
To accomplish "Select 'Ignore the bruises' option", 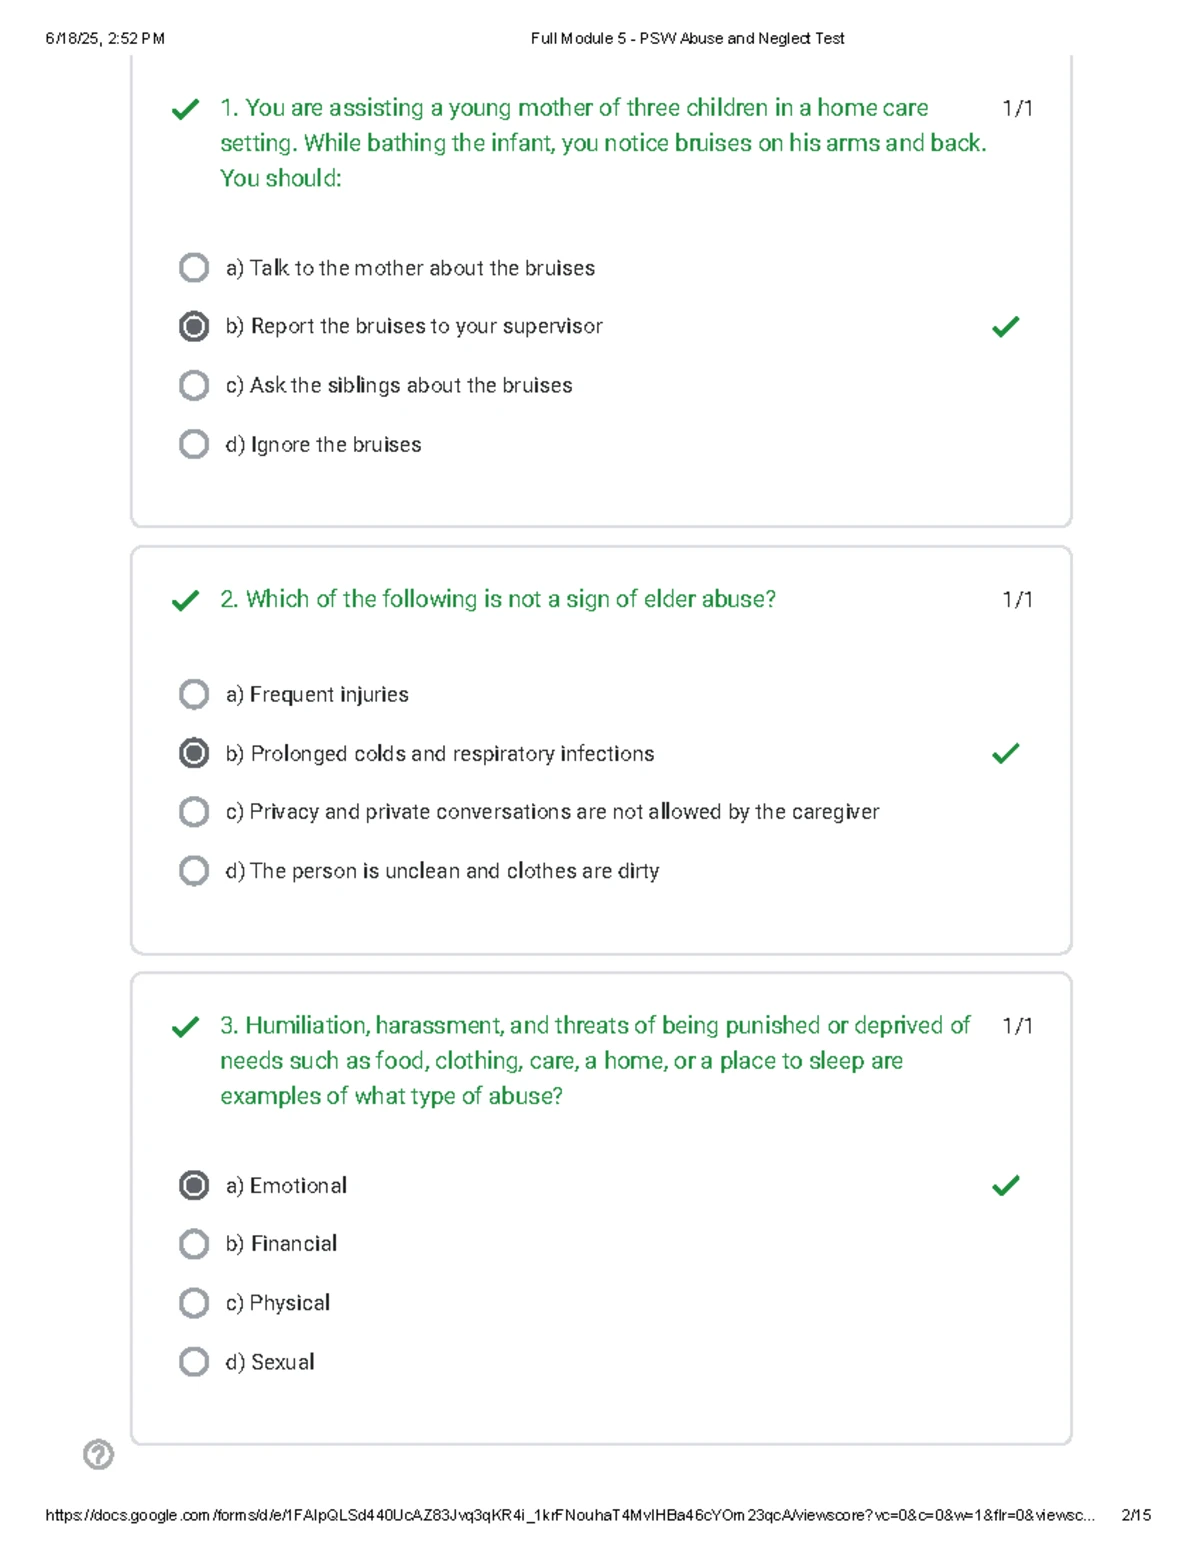I will 194,444.
